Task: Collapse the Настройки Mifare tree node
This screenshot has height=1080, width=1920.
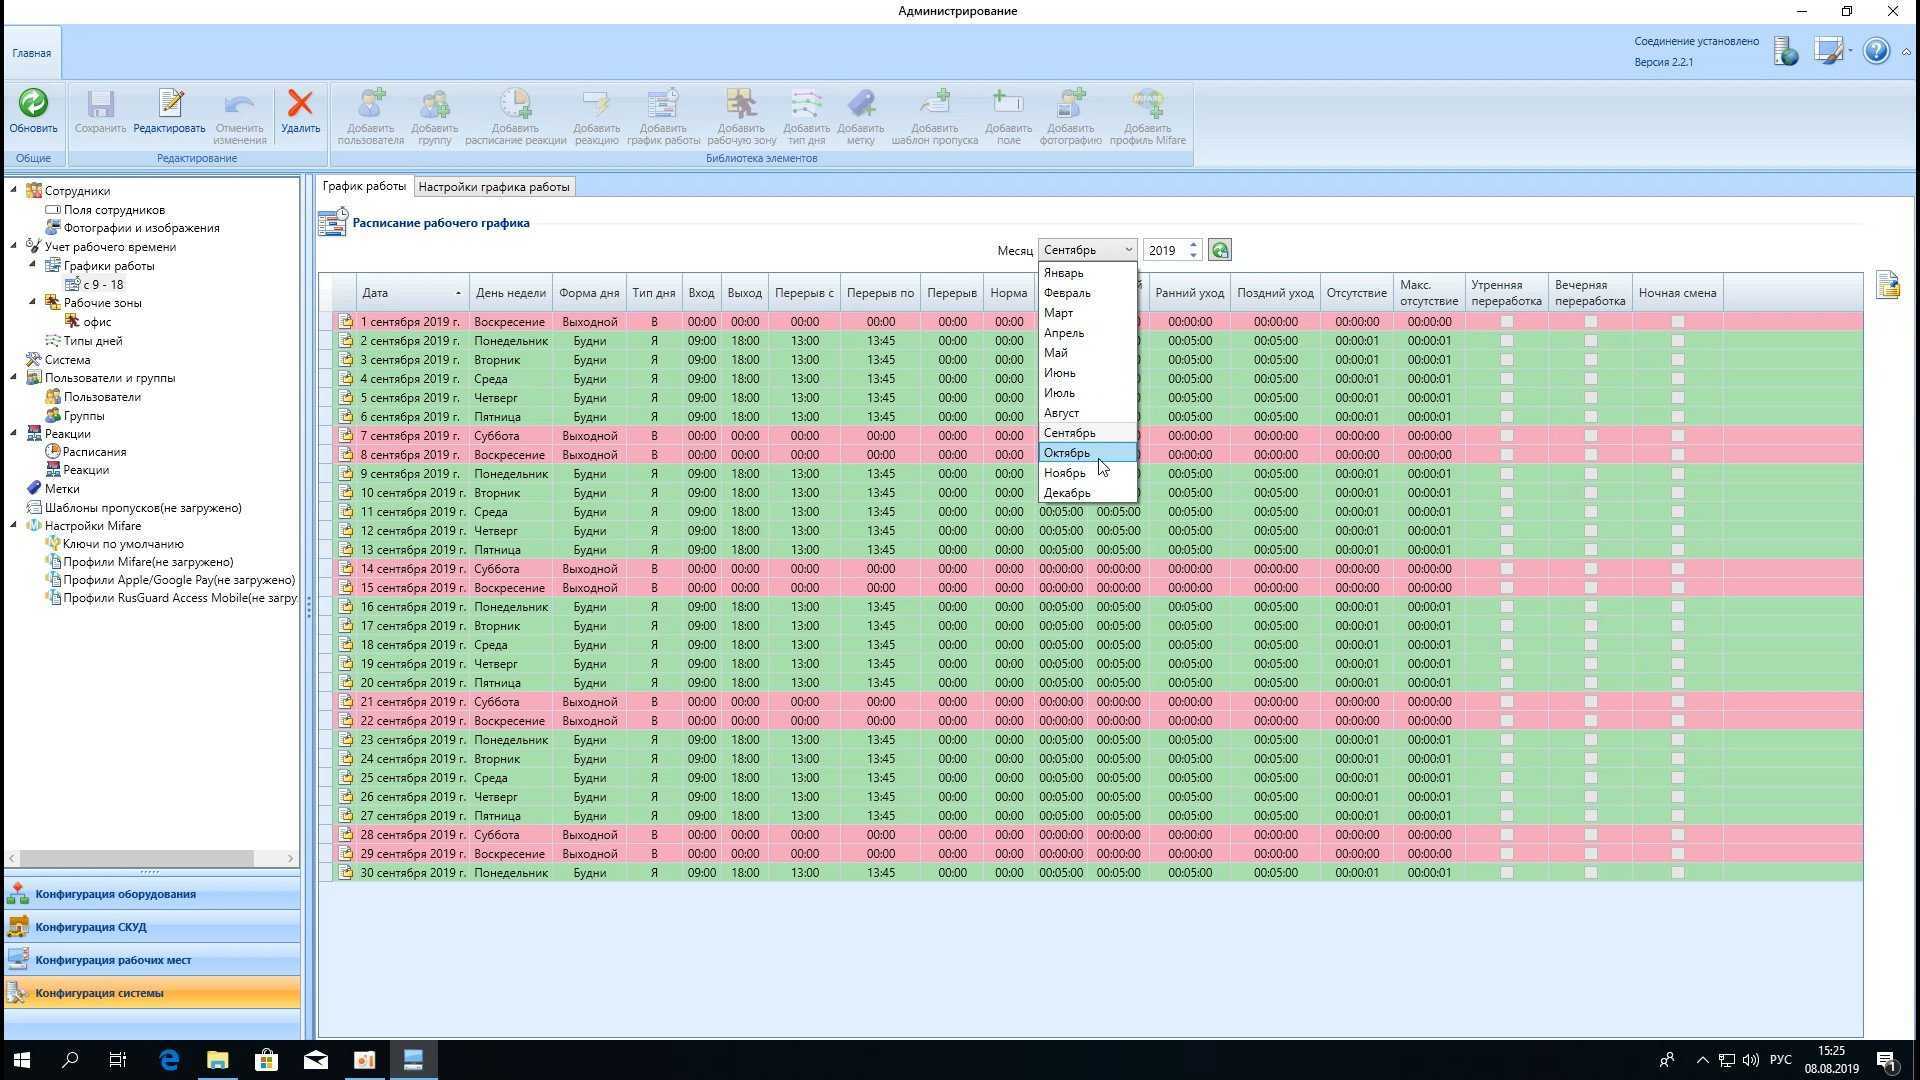Action: pos(14,526)
